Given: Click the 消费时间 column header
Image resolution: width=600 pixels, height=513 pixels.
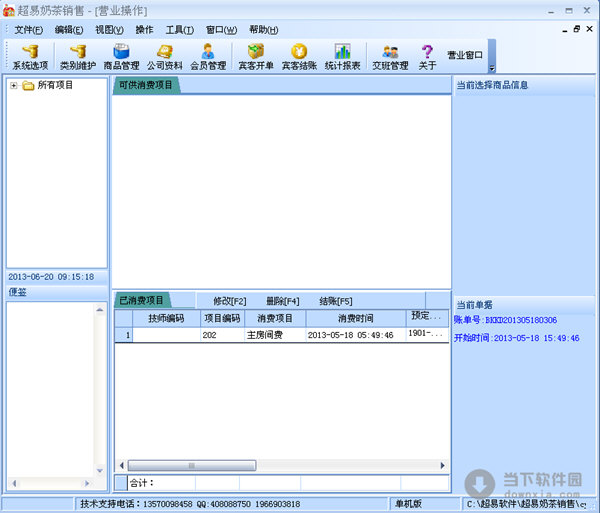Looking at the screenshot, I should tap(355, 318).
